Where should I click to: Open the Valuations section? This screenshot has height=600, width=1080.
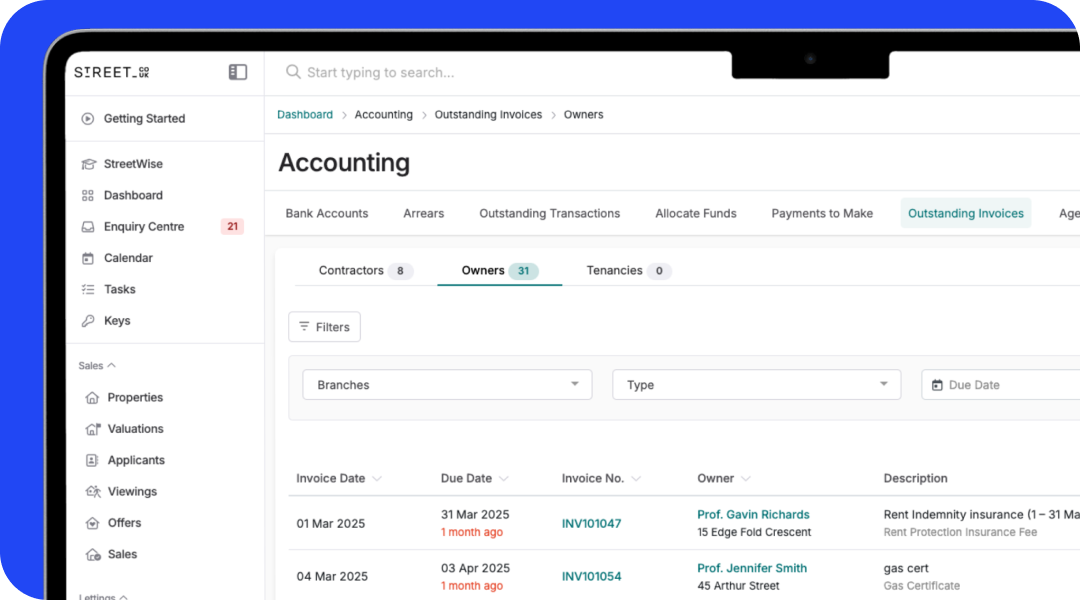[131, 428]
